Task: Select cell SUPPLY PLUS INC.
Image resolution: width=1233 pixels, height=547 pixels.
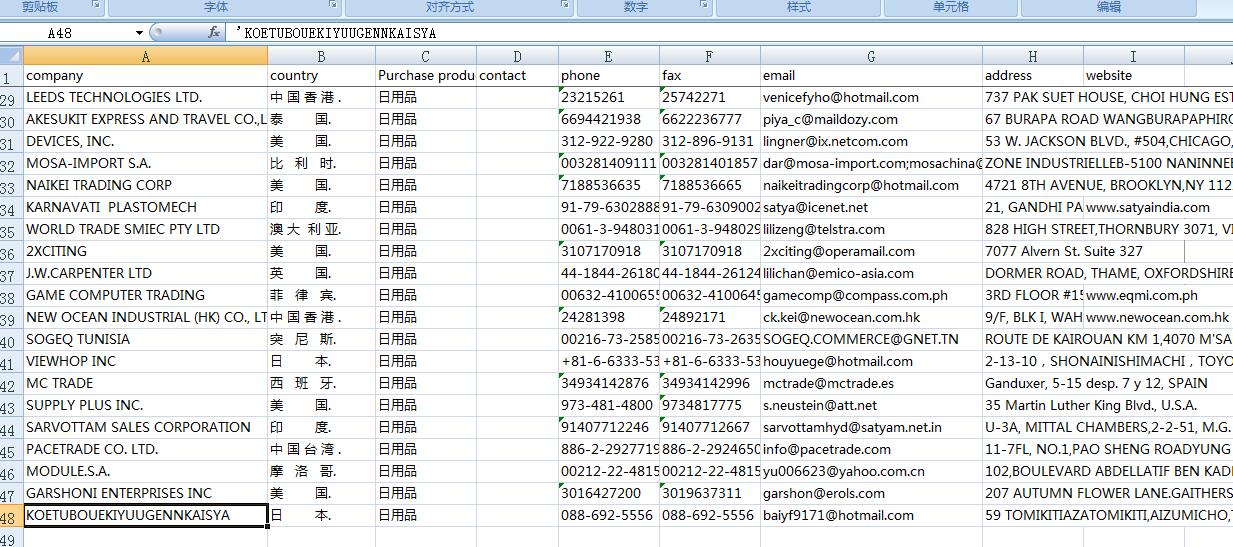Action: click(146, 406)
